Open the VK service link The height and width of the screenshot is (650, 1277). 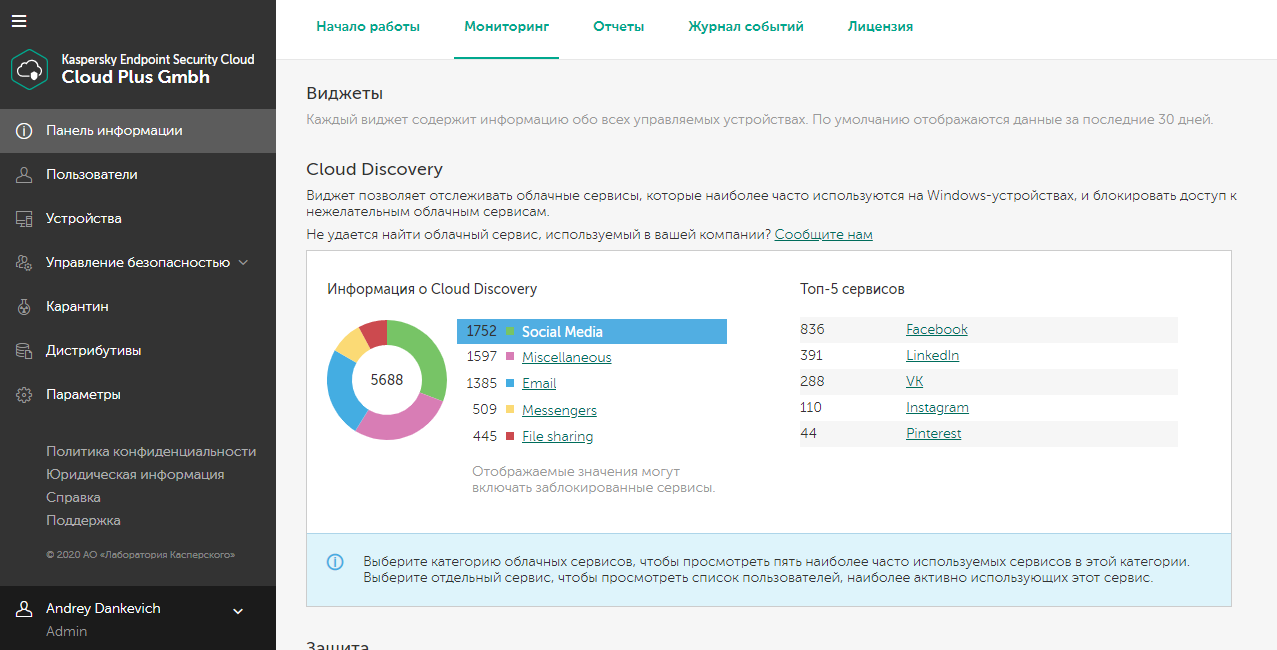tap(915, 382)
